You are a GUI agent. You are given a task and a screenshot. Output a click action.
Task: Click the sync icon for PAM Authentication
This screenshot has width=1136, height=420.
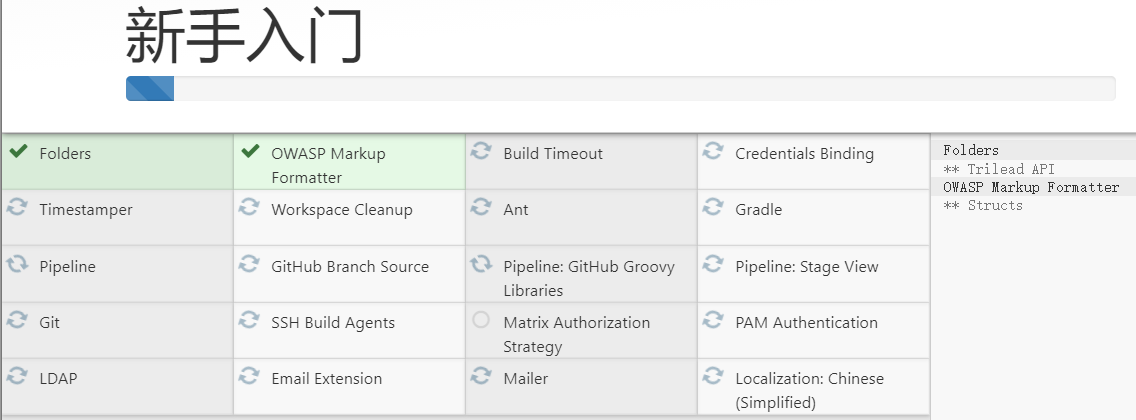click(713, 320)
